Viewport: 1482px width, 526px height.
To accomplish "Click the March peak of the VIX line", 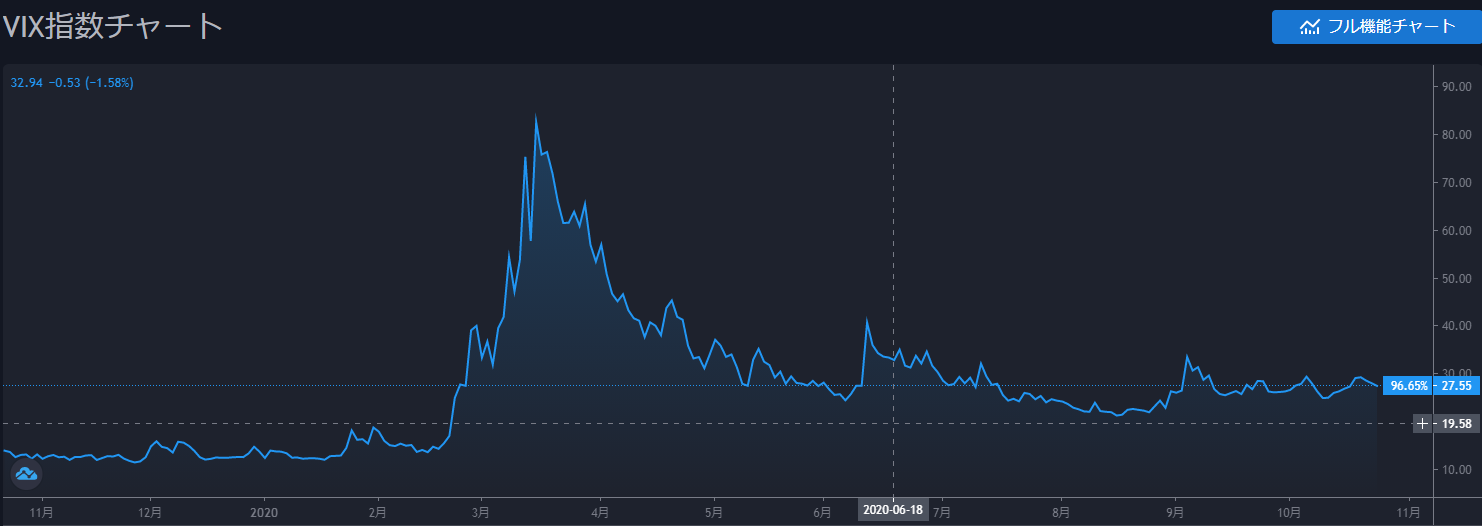I will pyautogui.click(x=536, y=118).
